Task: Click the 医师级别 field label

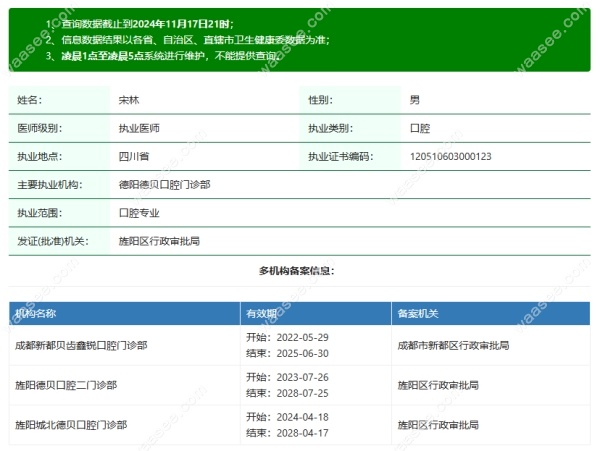Action: (x=39, y=128)
